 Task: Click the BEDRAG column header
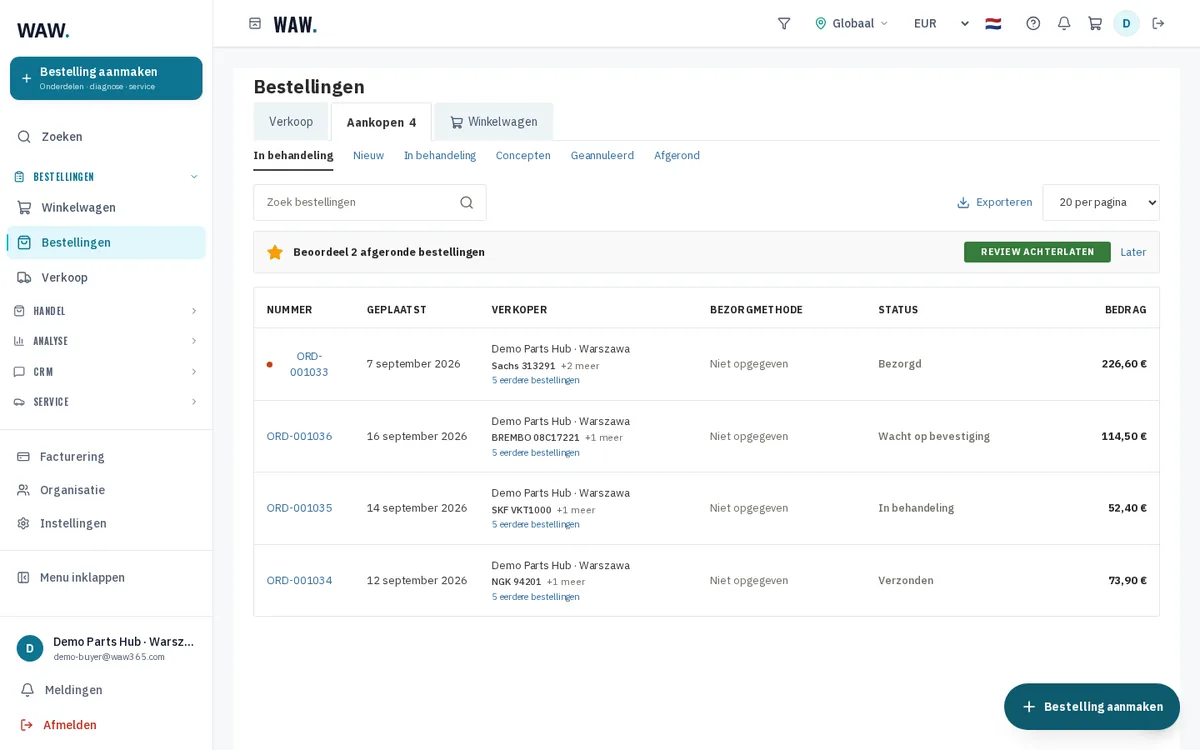click(x=1126, y=310)
